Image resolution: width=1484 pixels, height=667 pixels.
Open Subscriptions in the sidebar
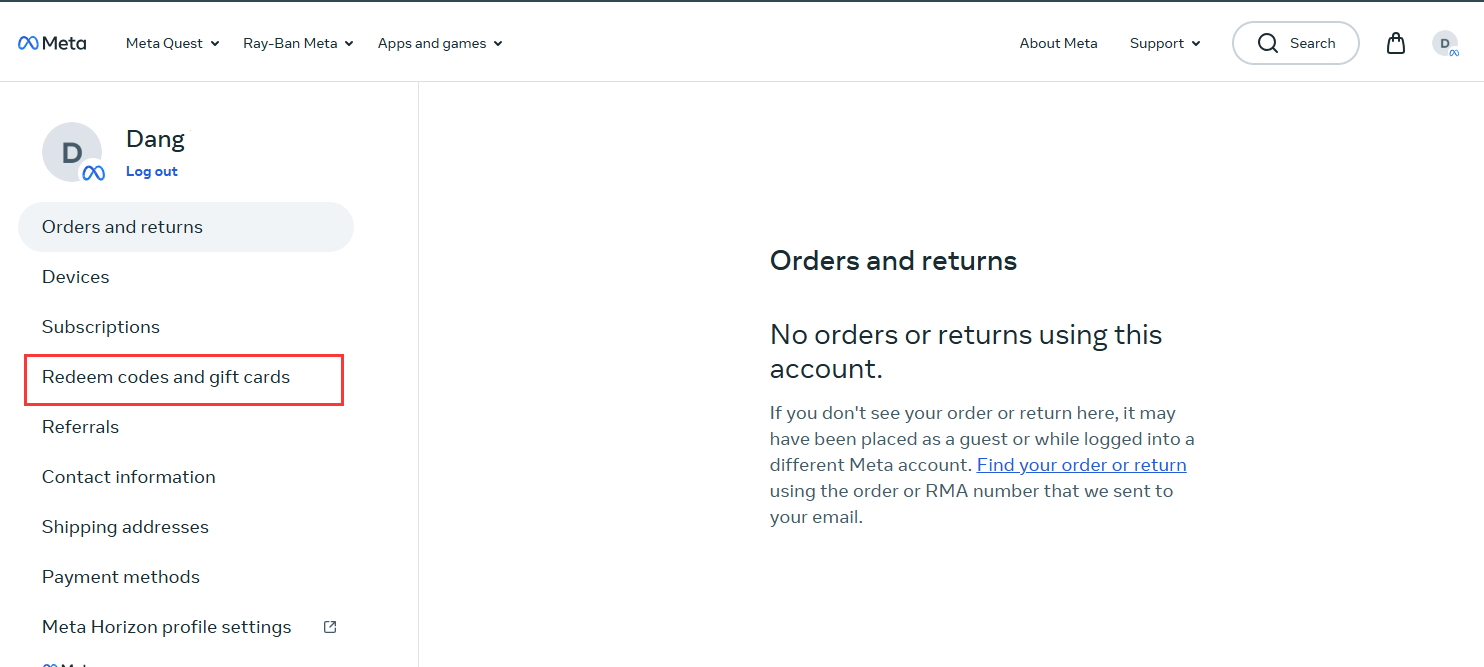(101, 327)
